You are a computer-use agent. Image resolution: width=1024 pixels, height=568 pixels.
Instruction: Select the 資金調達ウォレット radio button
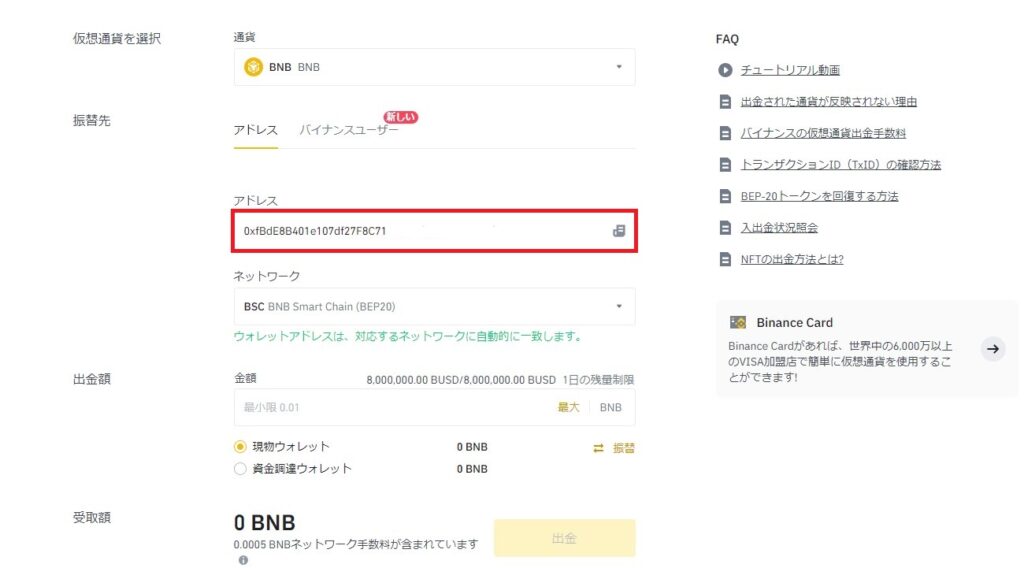pyautogui.click(x=240, y=469)
